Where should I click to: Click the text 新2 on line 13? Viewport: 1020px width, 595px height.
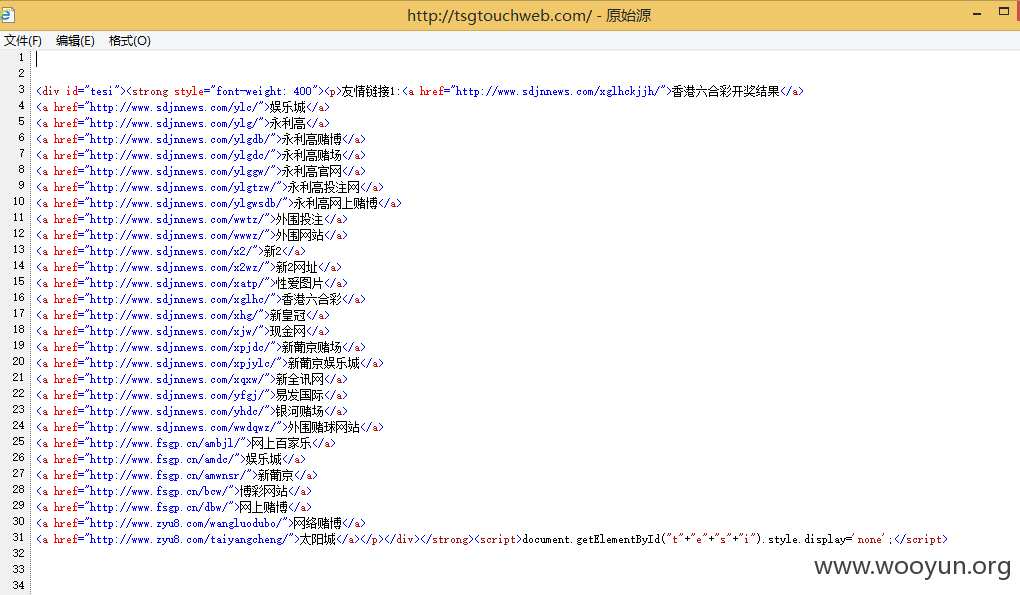pos(273,251)
